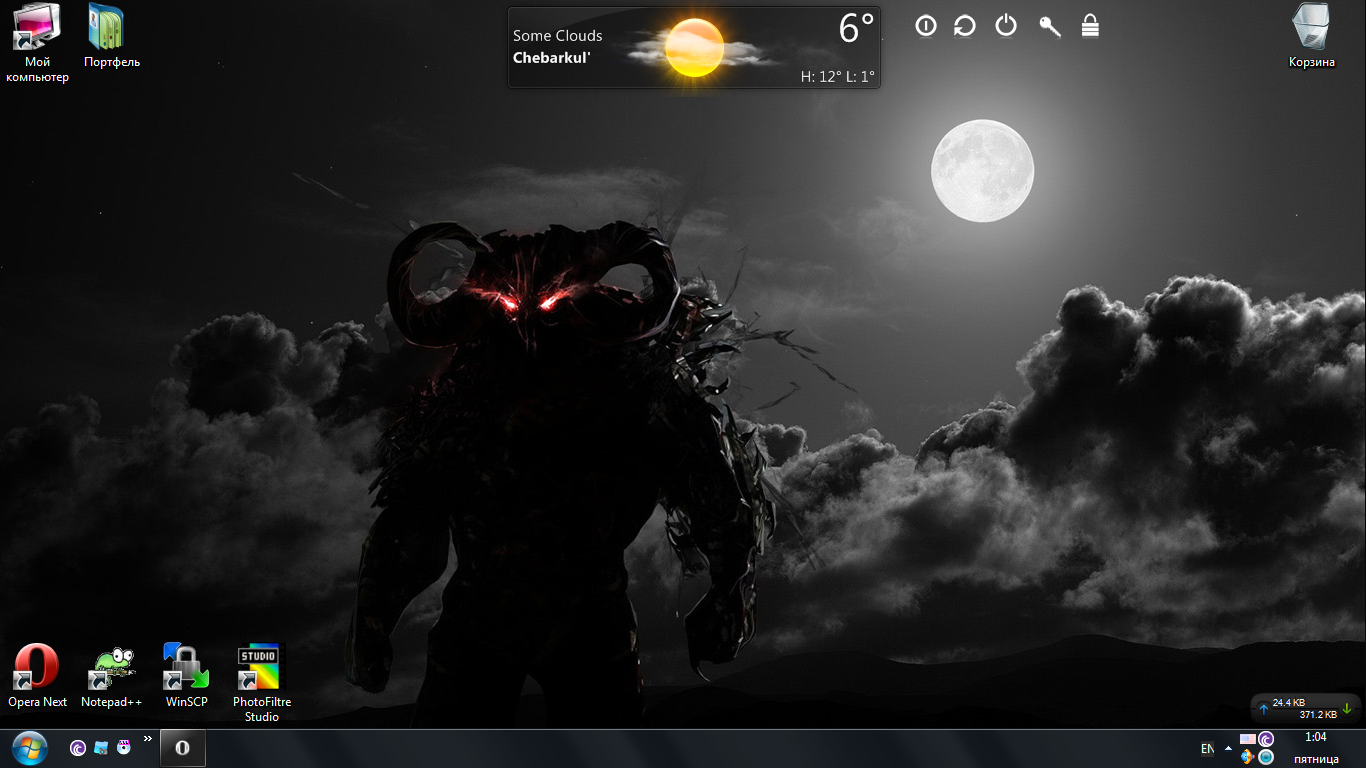Open the taskbar clock showing 1:04
1366x768 pixels.
pos(1316,748)
